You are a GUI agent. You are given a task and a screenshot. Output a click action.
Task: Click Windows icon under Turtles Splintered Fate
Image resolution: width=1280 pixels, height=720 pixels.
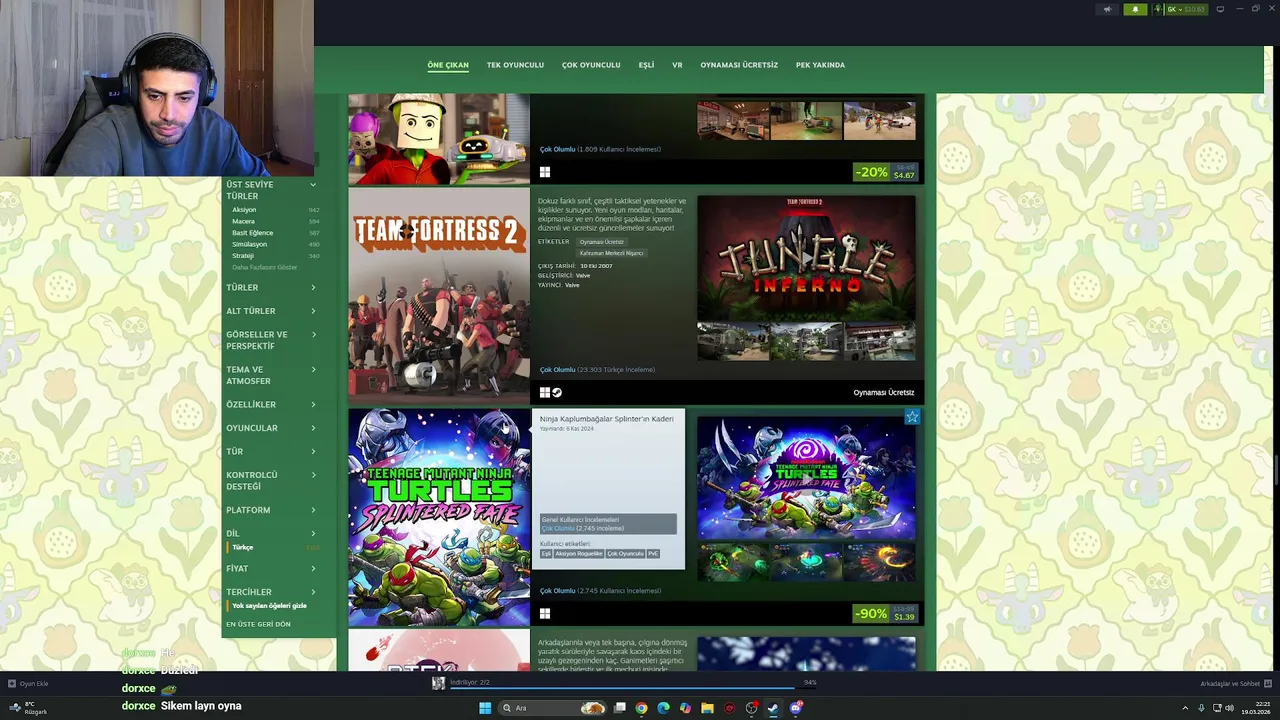coord(545,614)
